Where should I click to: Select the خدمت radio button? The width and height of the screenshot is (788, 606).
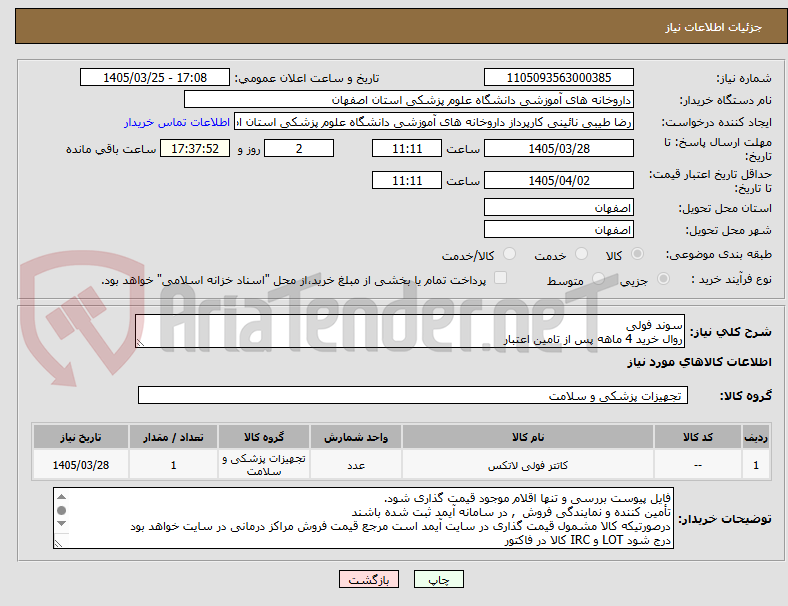581,254
